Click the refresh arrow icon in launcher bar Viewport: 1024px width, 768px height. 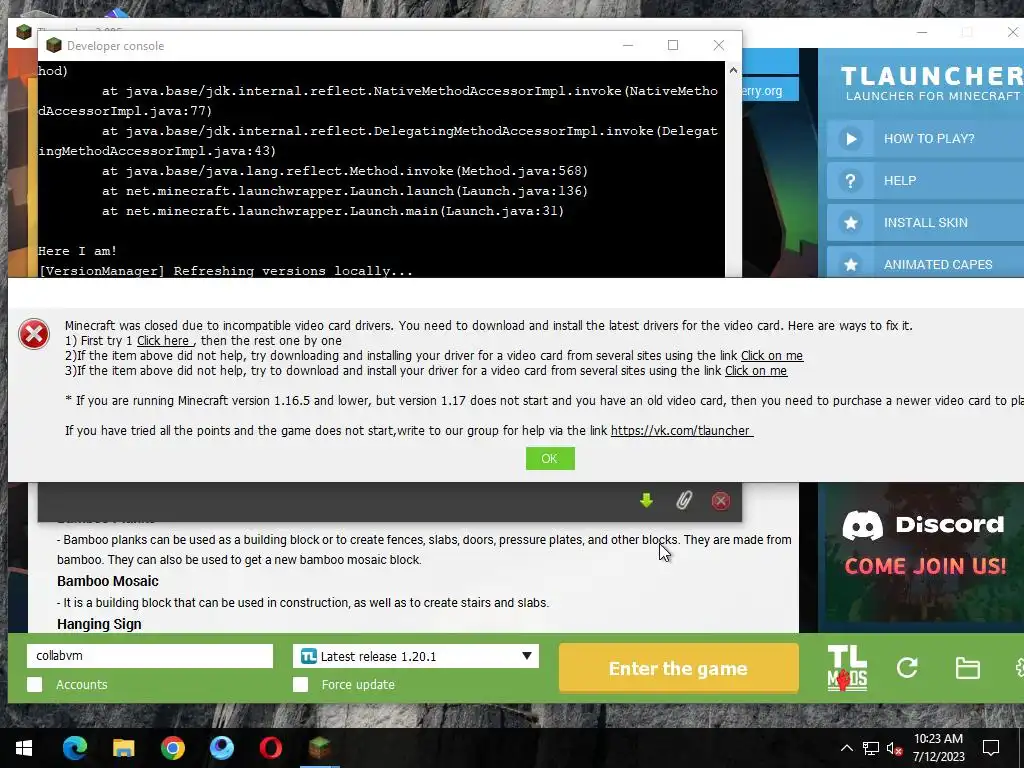click(907, 667)
